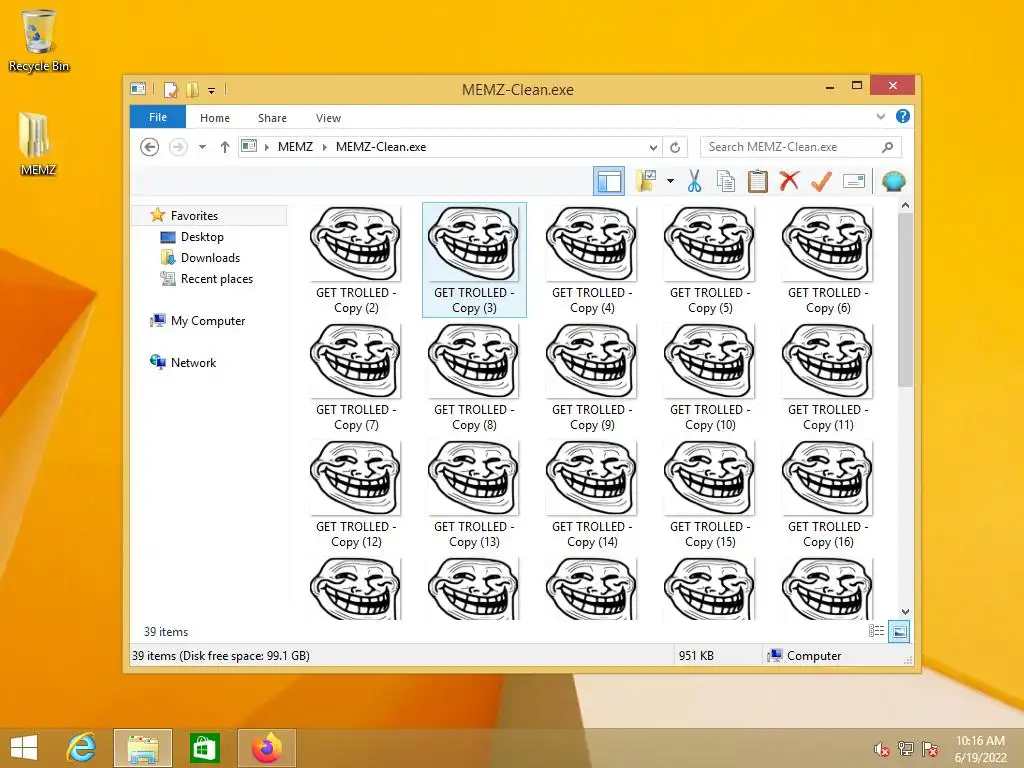Open Customize Quick Access Toolbar dropdown
This screenshot has width=1024, height=768.
pos(212,90)
